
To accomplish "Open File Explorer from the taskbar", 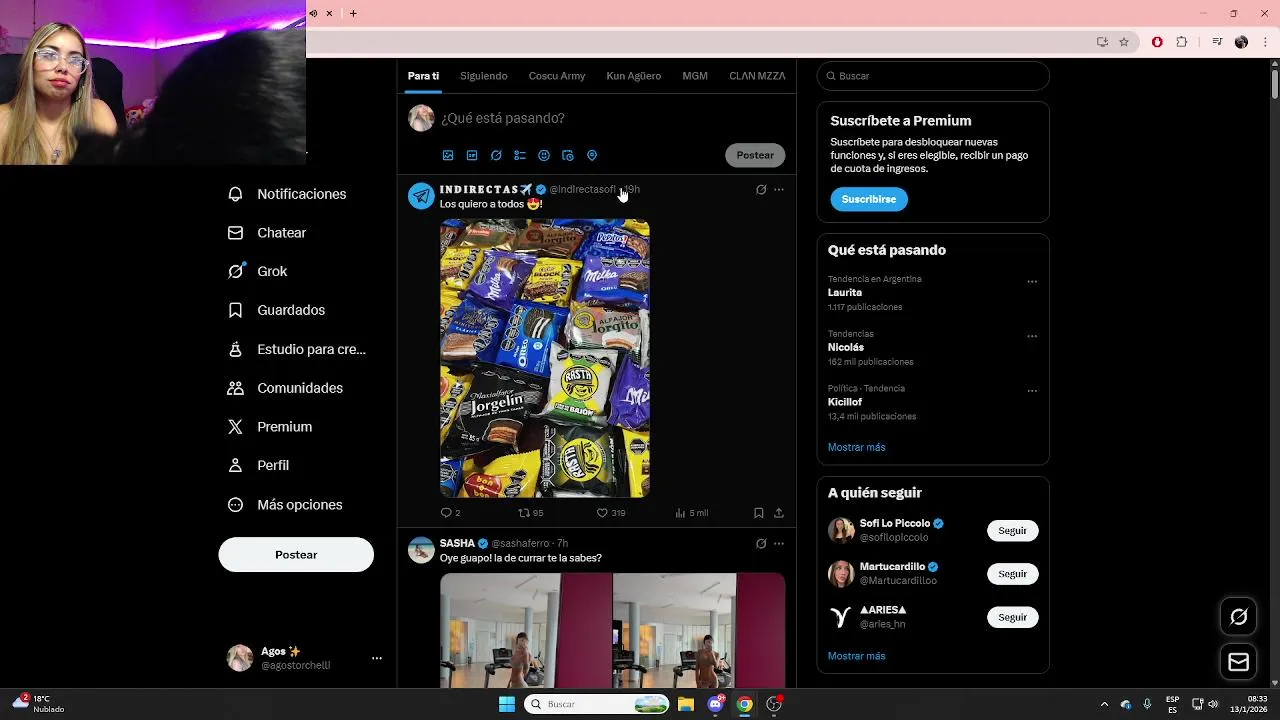I will point(686,704).
